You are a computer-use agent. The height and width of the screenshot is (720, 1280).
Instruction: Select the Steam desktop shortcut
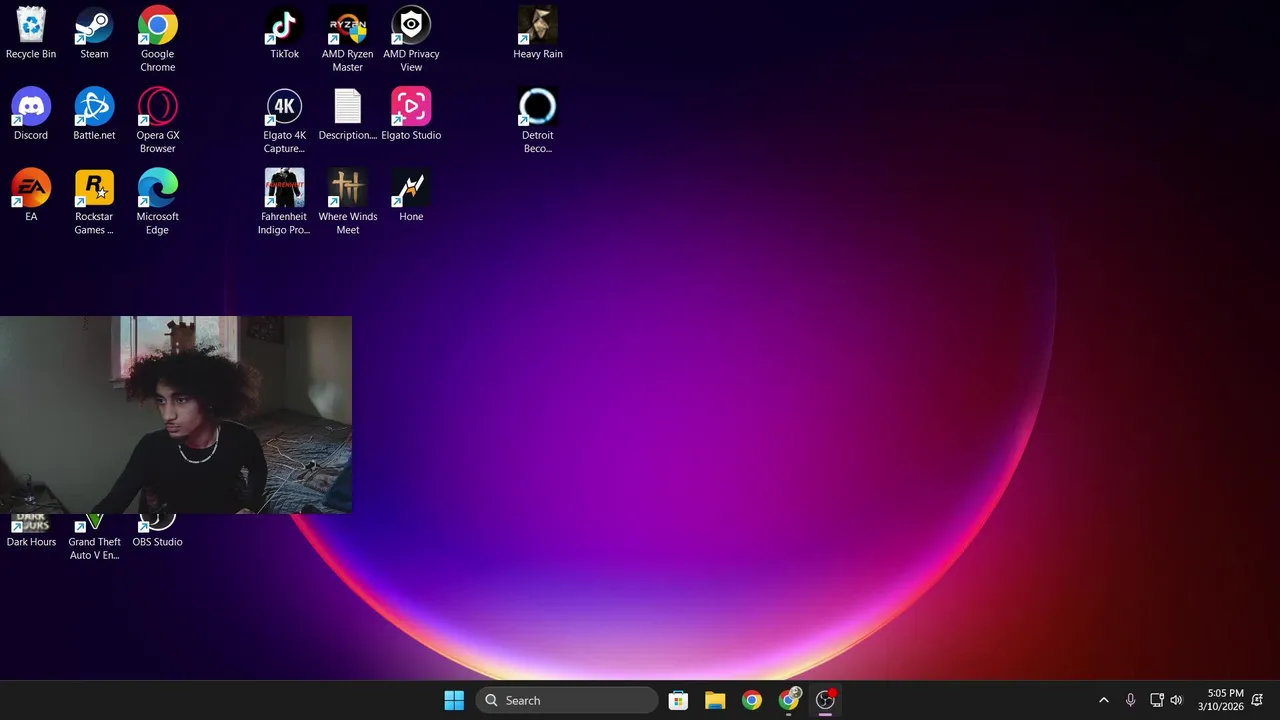coord(94,33)
